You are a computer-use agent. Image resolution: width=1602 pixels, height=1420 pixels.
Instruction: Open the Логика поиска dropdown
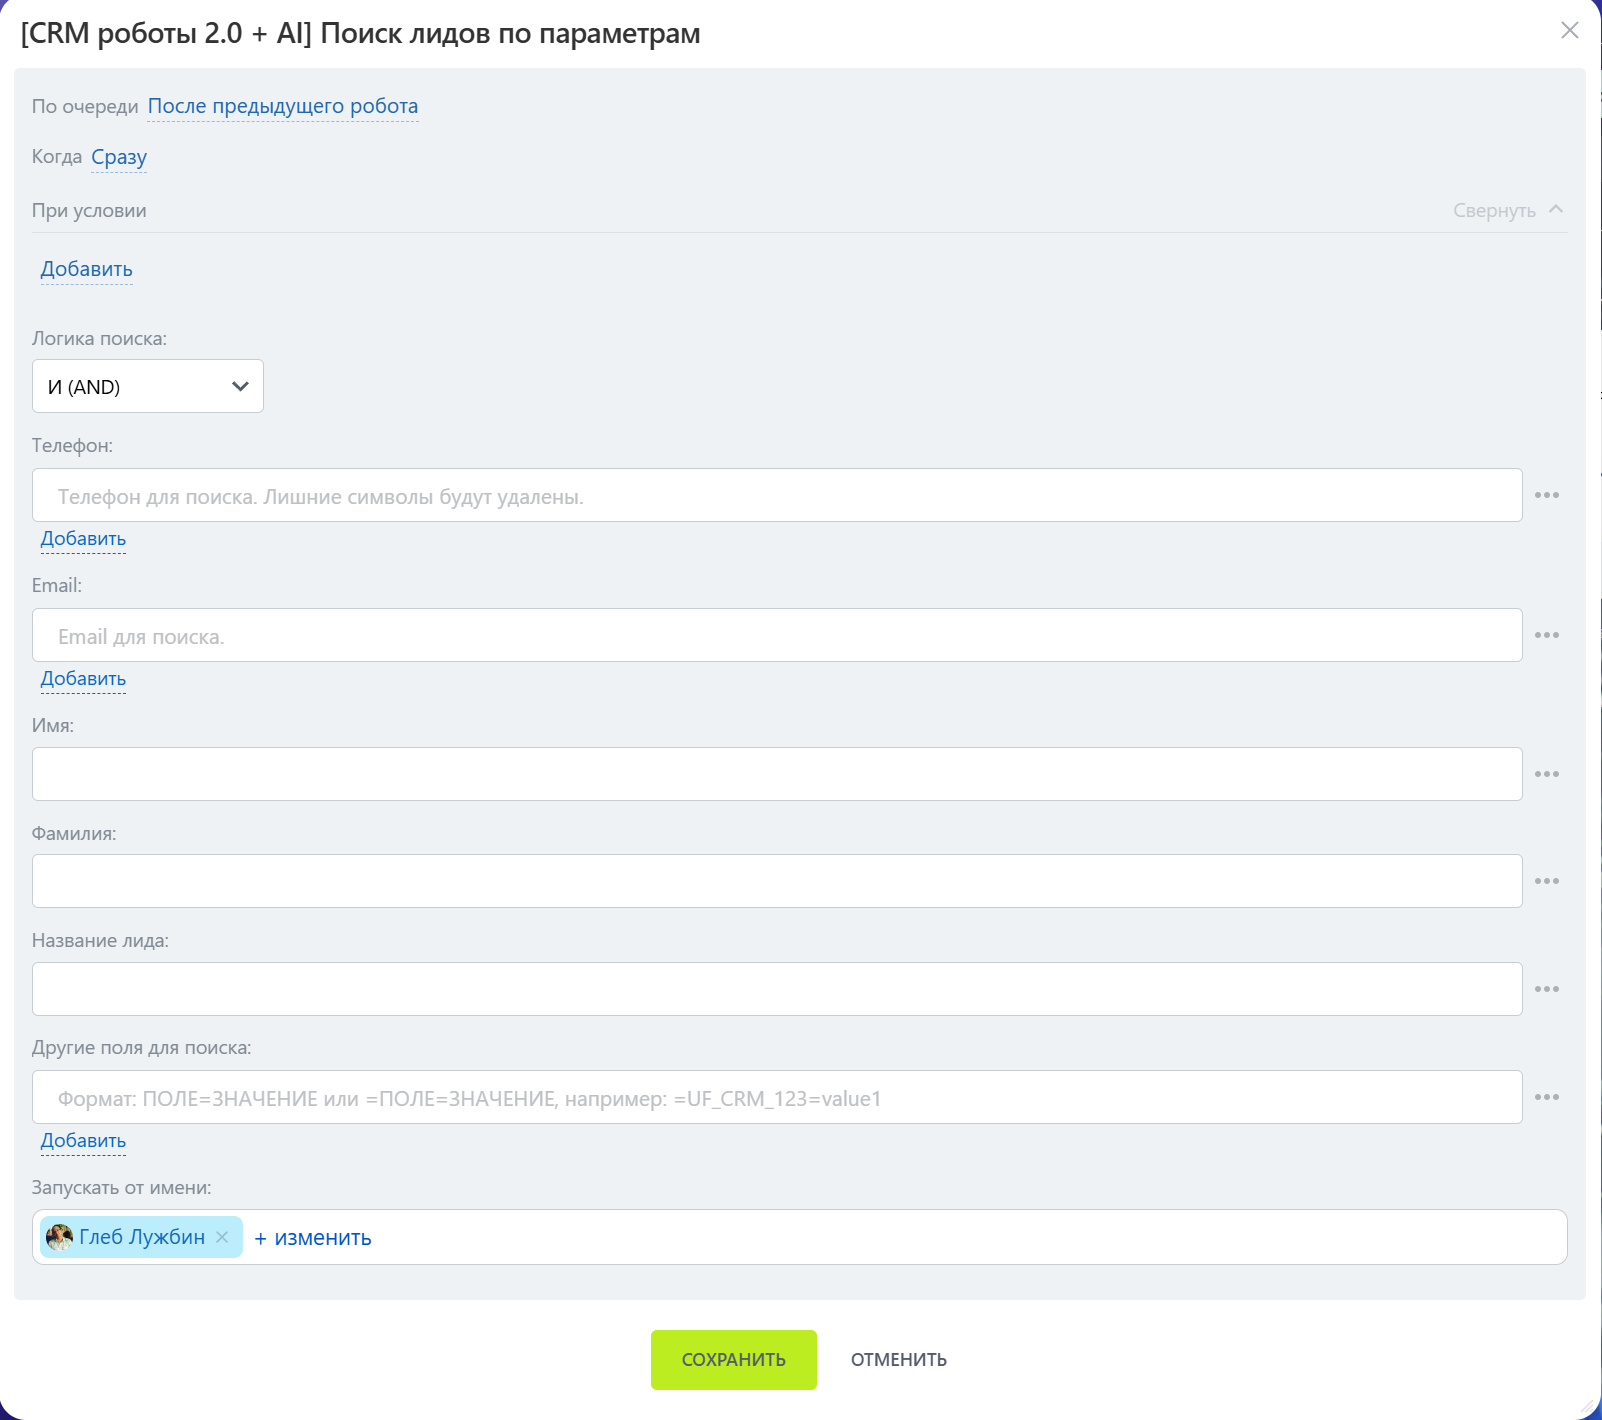click(x=148, y=386)
